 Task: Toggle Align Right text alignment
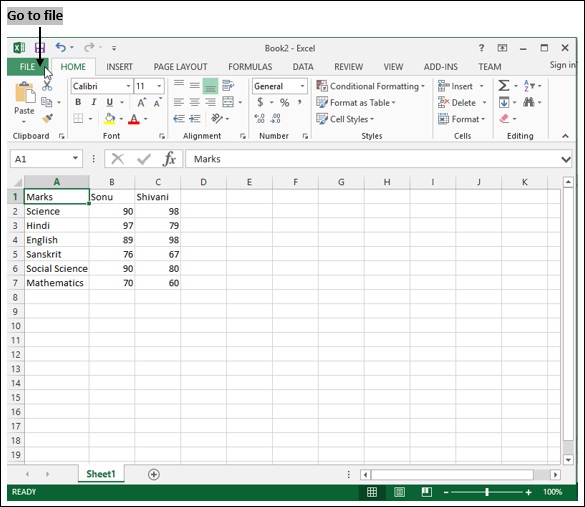[x=210, y=102]
